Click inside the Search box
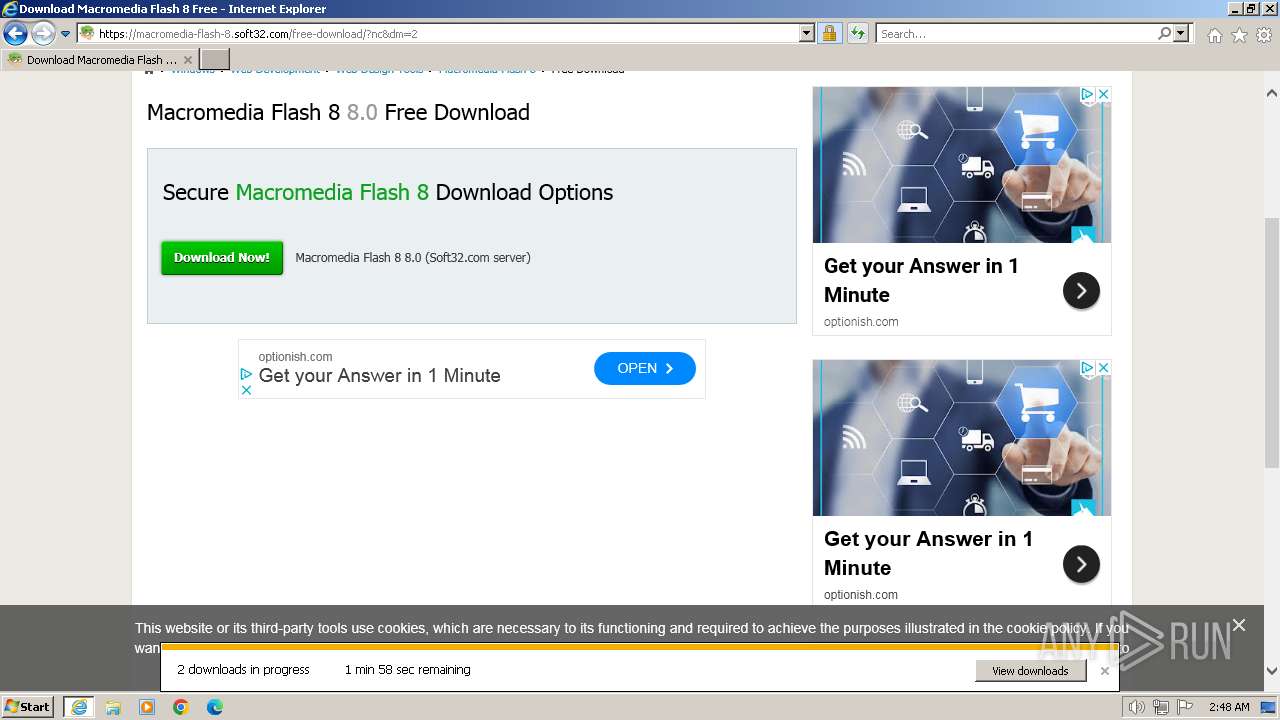The image size is (1280, 720). click(x=1016, y=33)
